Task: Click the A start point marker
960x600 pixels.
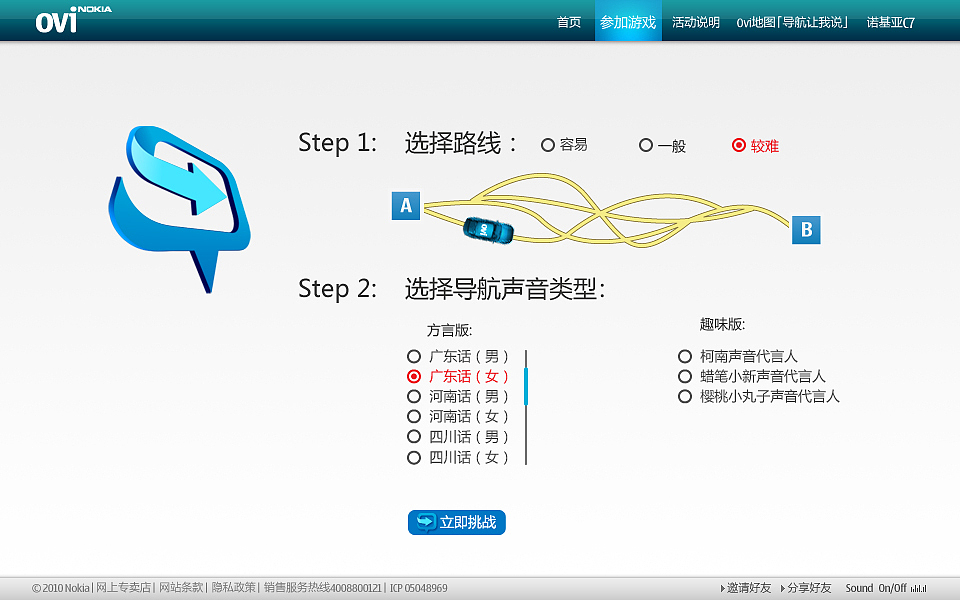Action: click(406, 207)
